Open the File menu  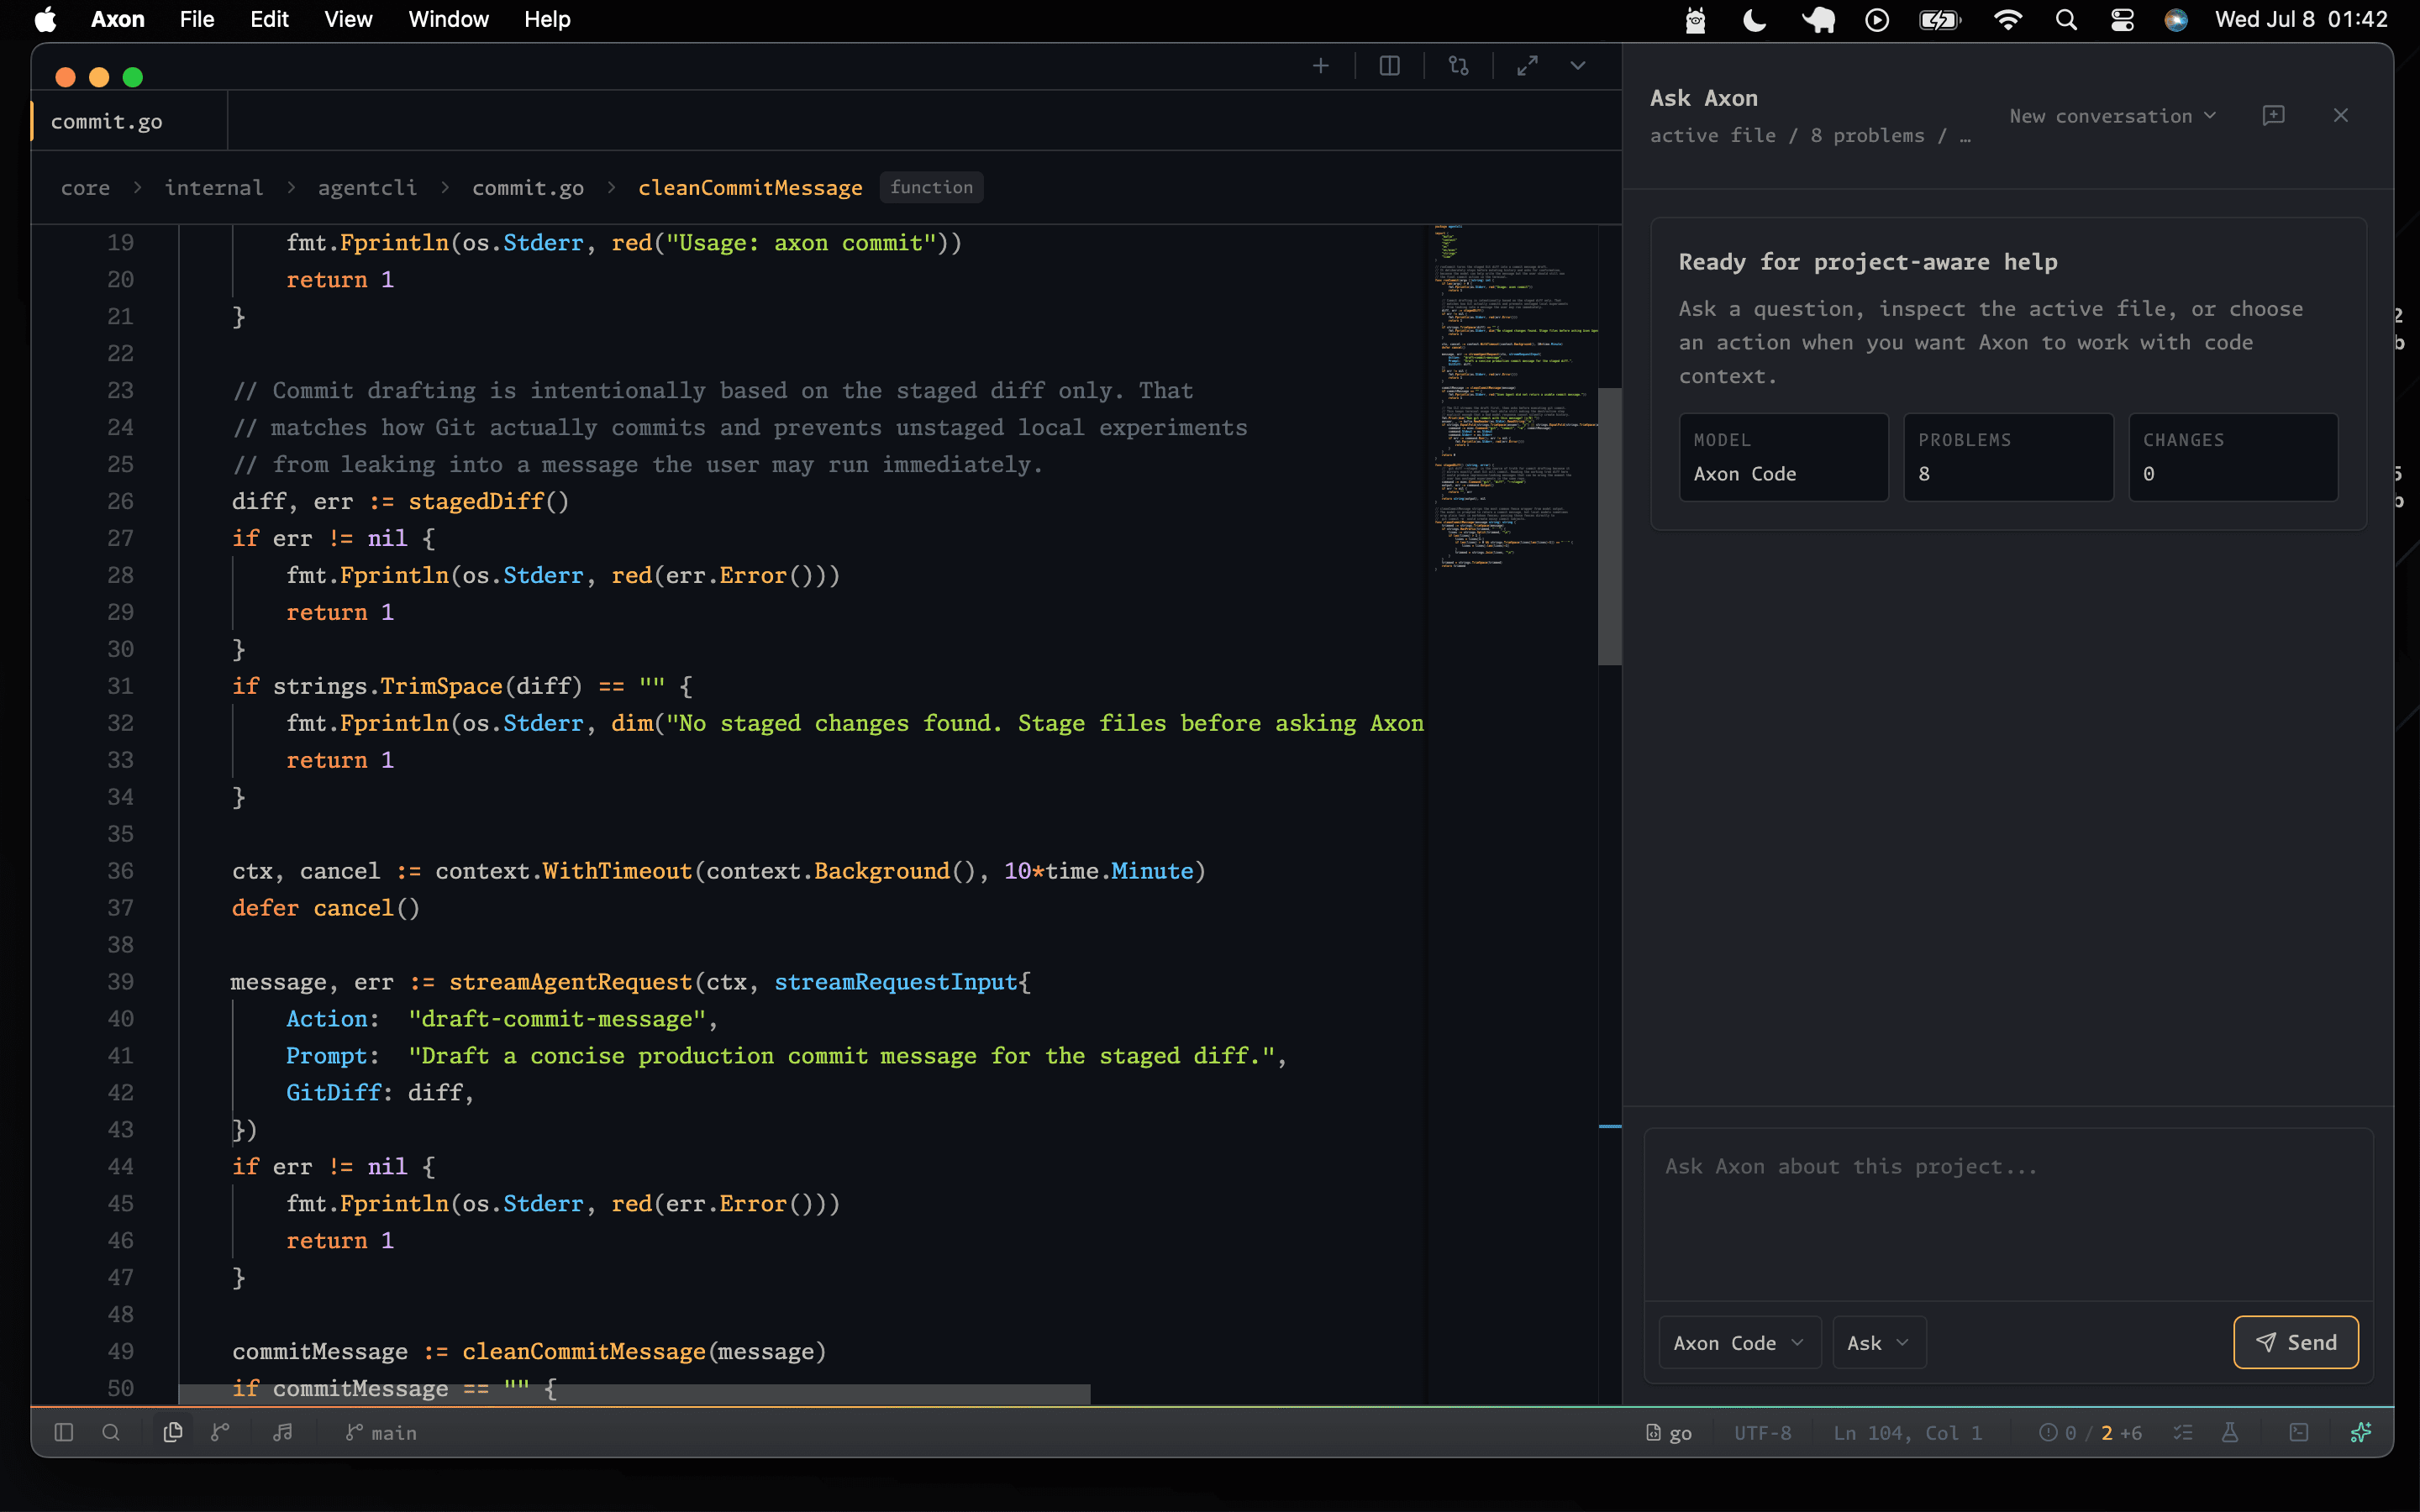coord(197,19)
